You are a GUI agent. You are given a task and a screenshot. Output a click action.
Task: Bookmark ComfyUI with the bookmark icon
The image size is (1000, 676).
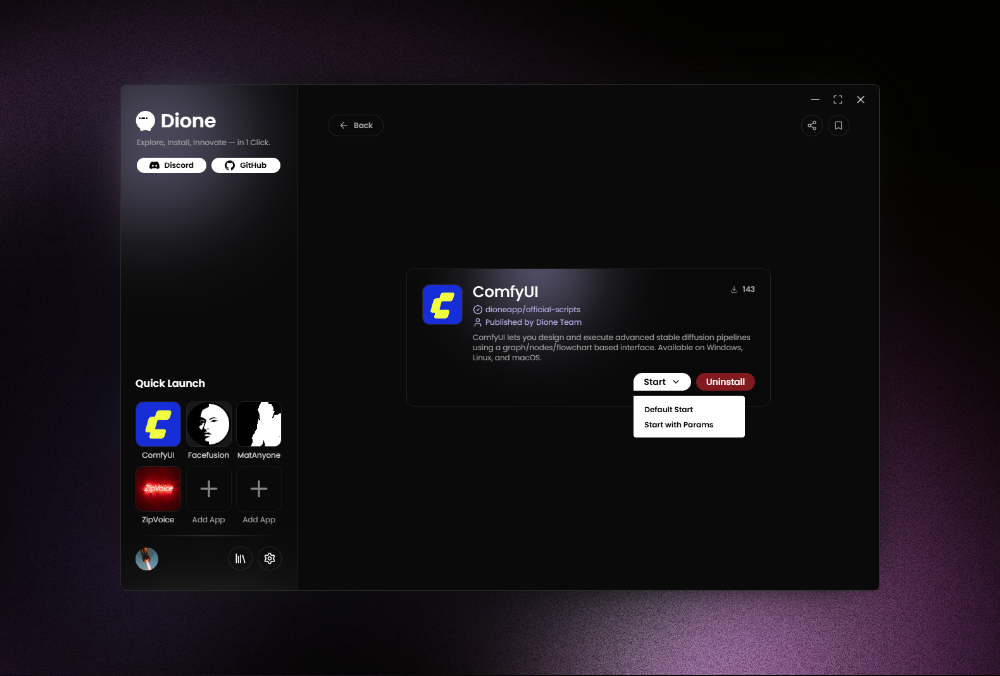(838, 126)
